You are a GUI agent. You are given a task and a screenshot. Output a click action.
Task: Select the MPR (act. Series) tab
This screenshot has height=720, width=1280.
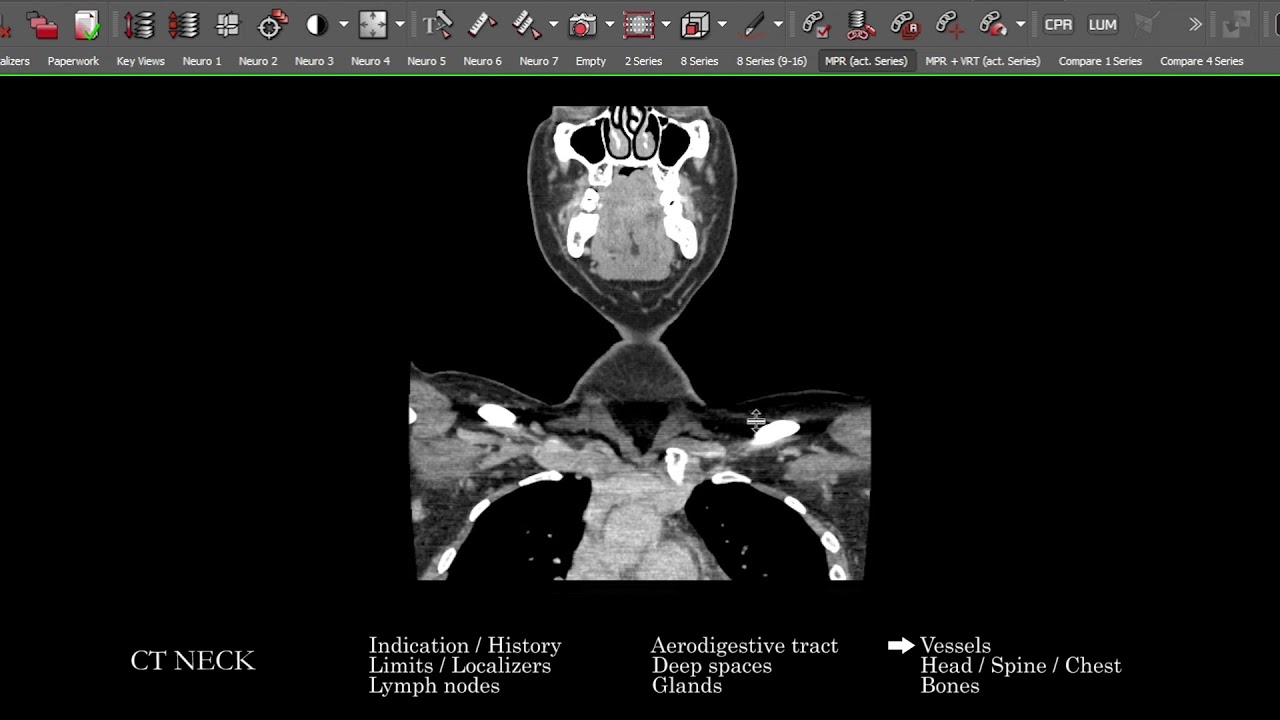click(x=866, y=61)
